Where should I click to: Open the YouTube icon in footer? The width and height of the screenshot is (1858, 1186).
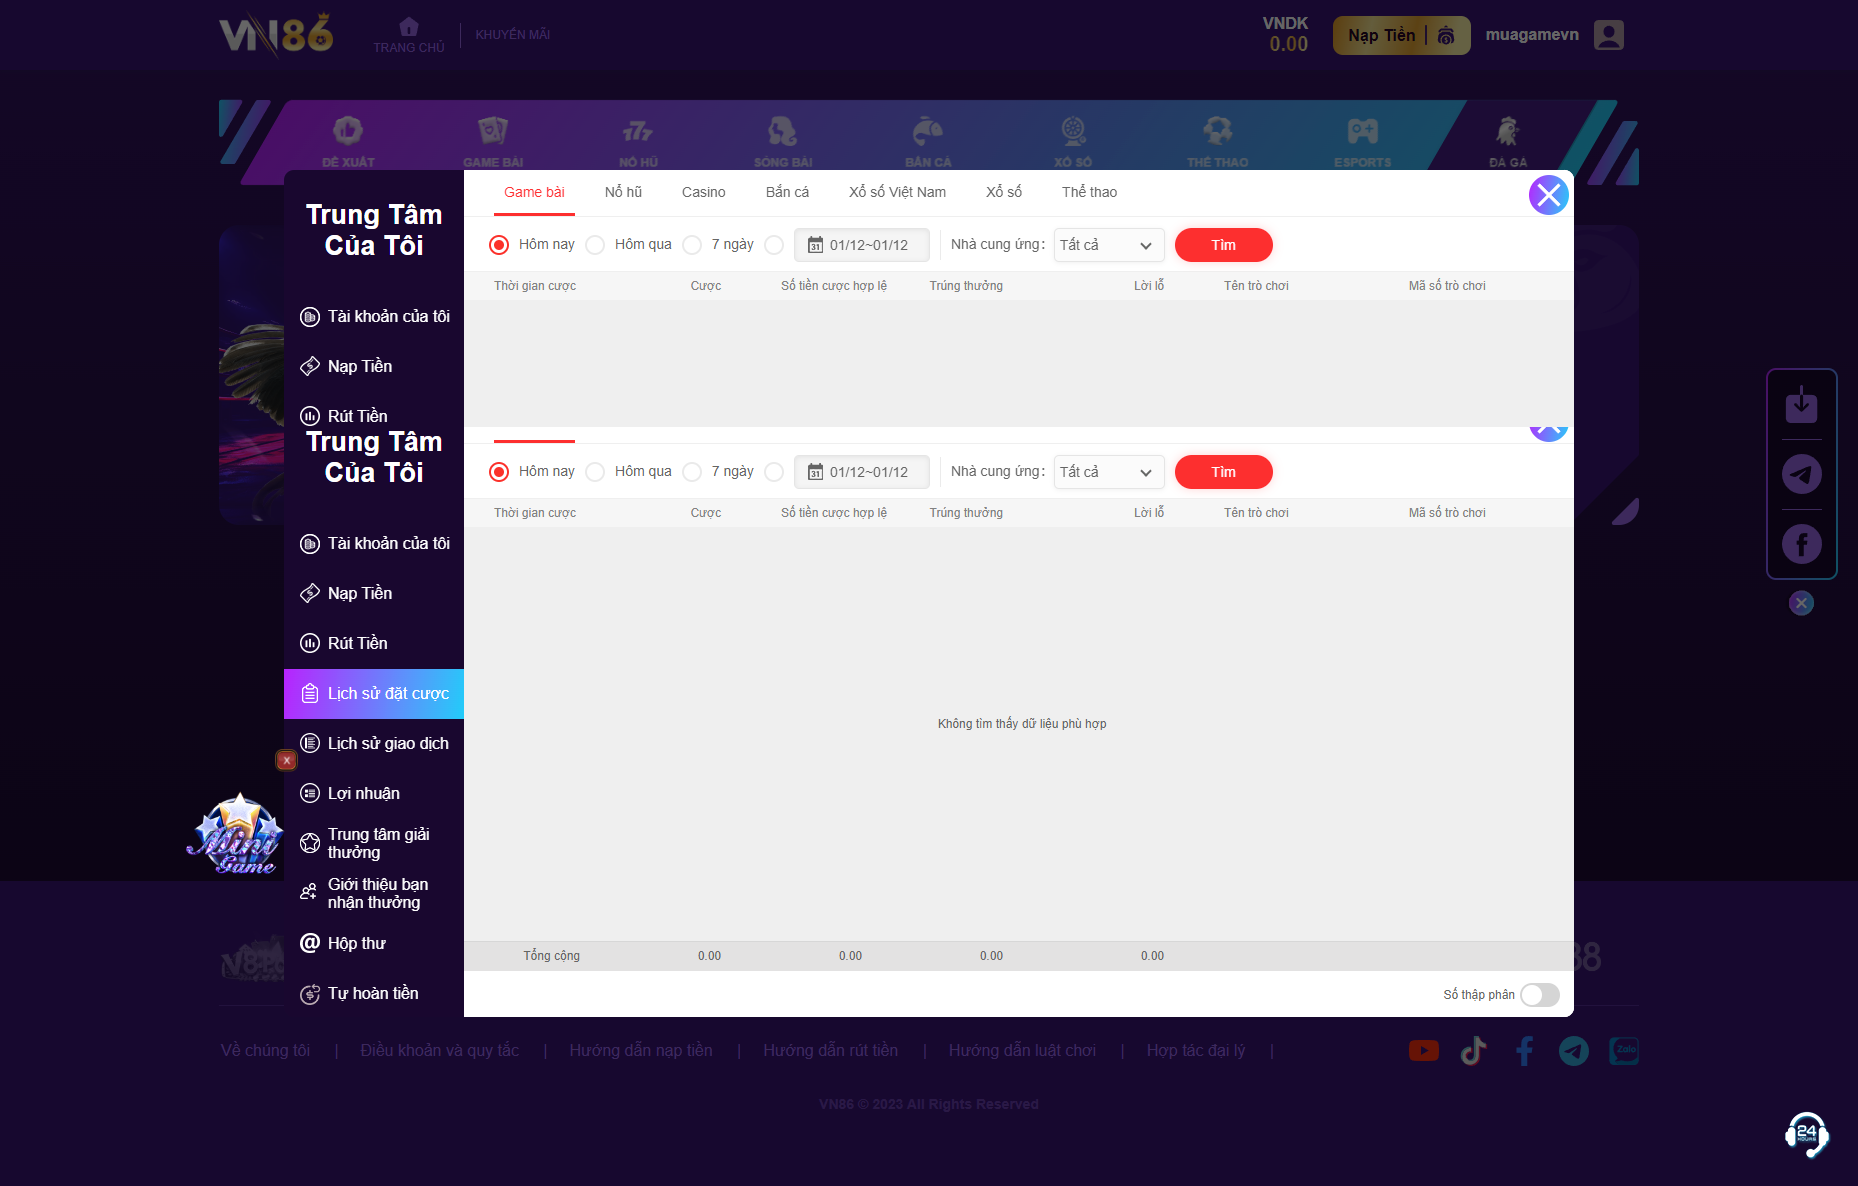coord(1423,1051)
